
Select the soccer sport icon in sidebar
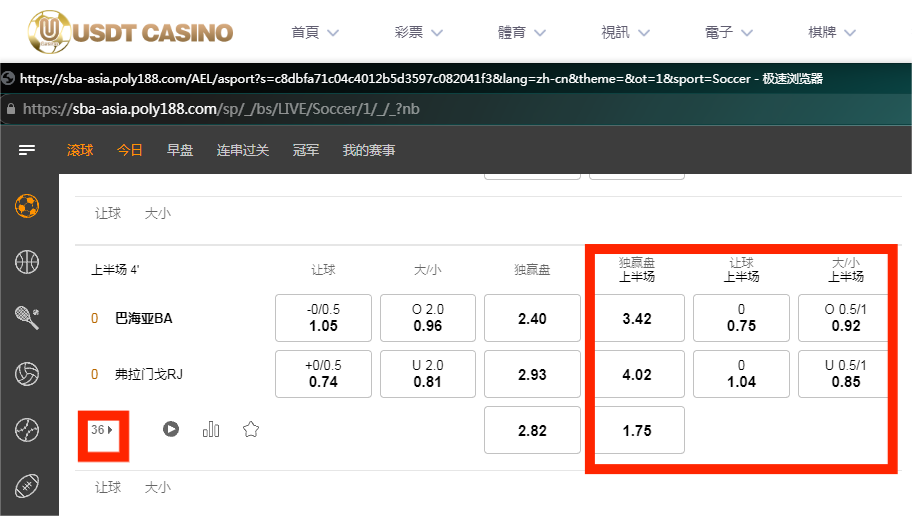pos(27,206)
